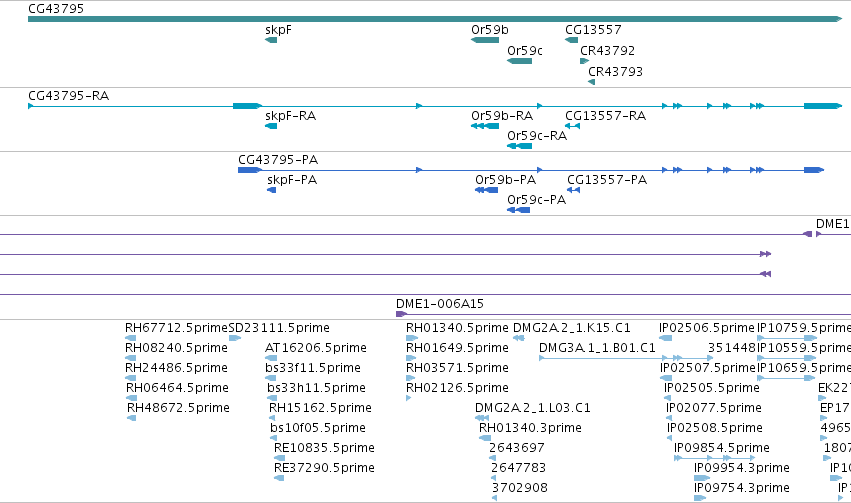Select the IP02508.5prime EST label
The image size is (851, 503).
click(715, 428)
